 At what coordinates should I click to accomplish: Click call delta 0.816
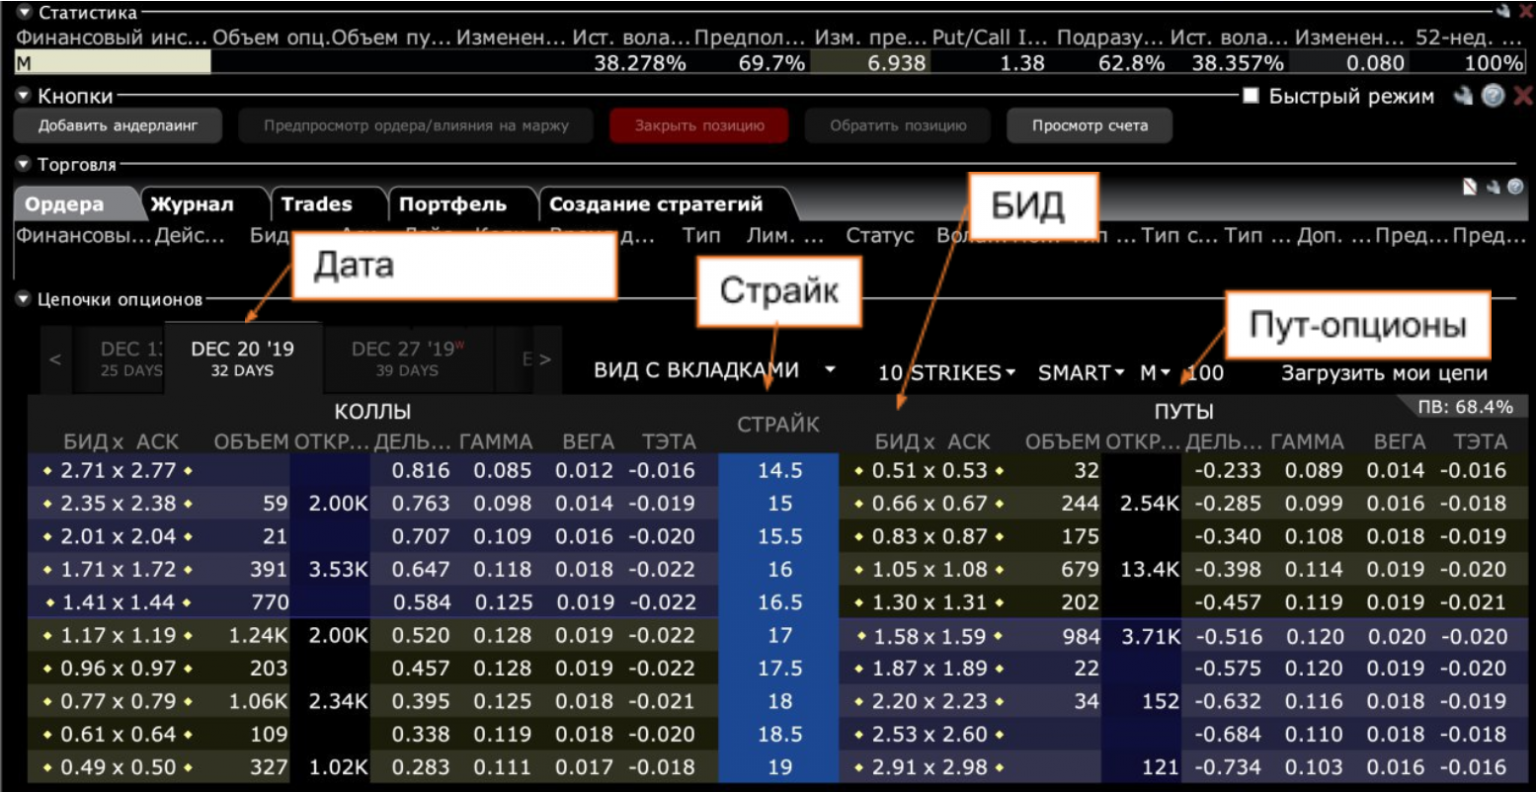pyautogui.click(x=421, y=470)
